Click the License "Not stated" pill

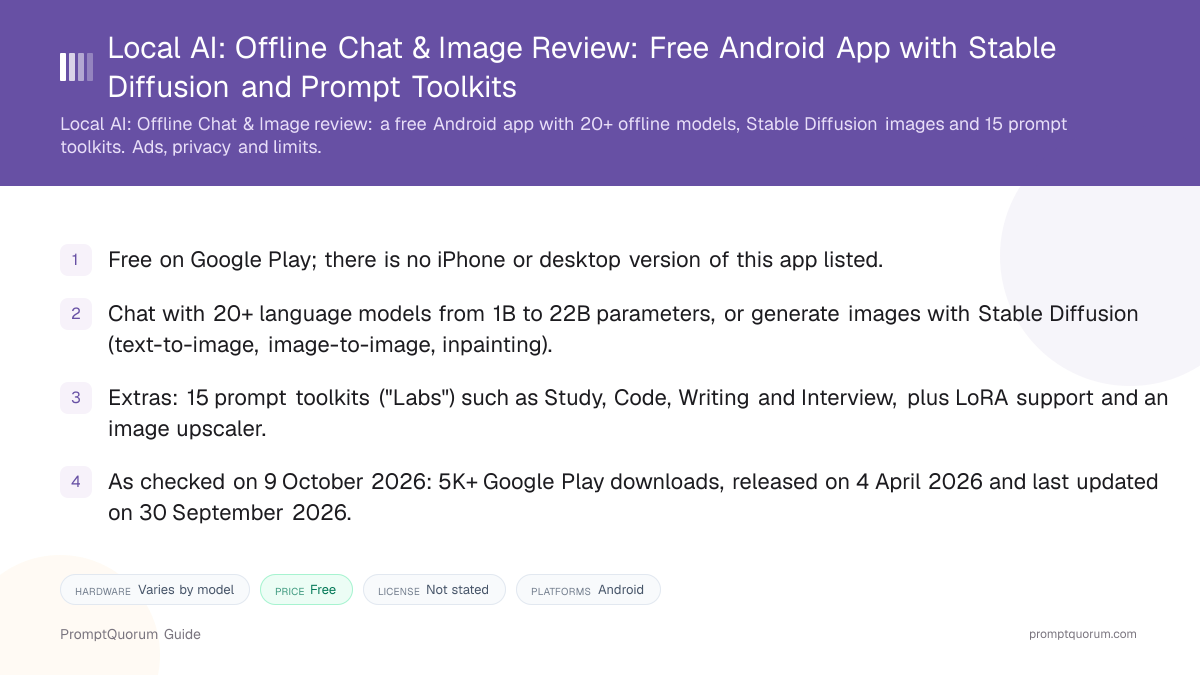pos(434,590)
